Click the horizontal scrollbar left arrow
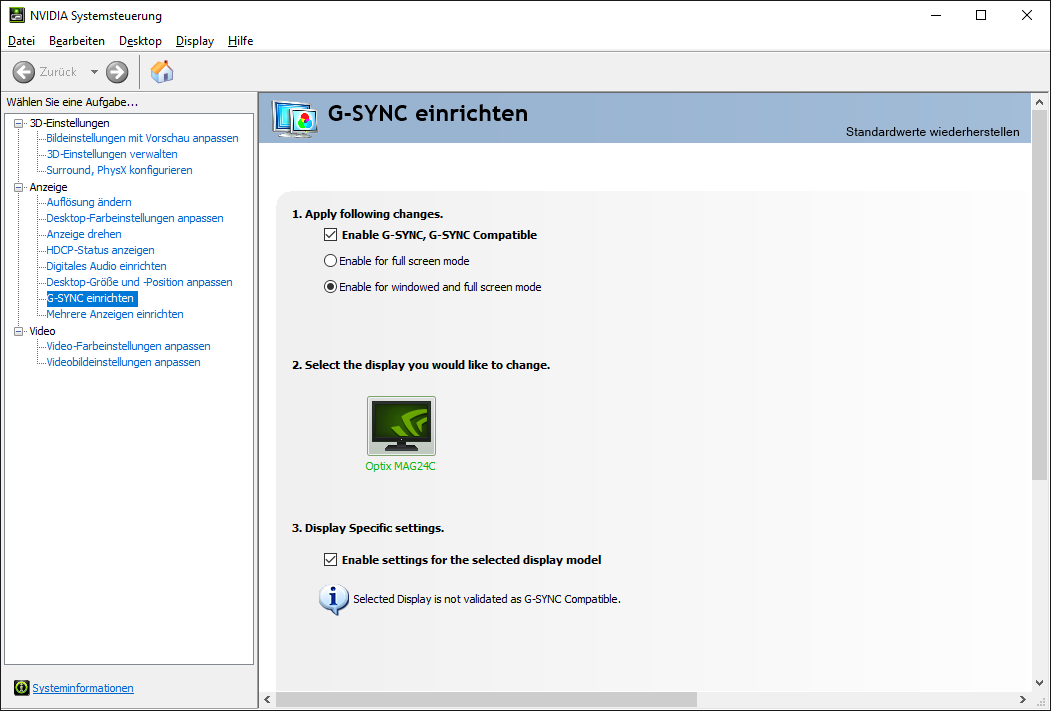This screenshot has width=1051, height=711. tap(267, 700)
